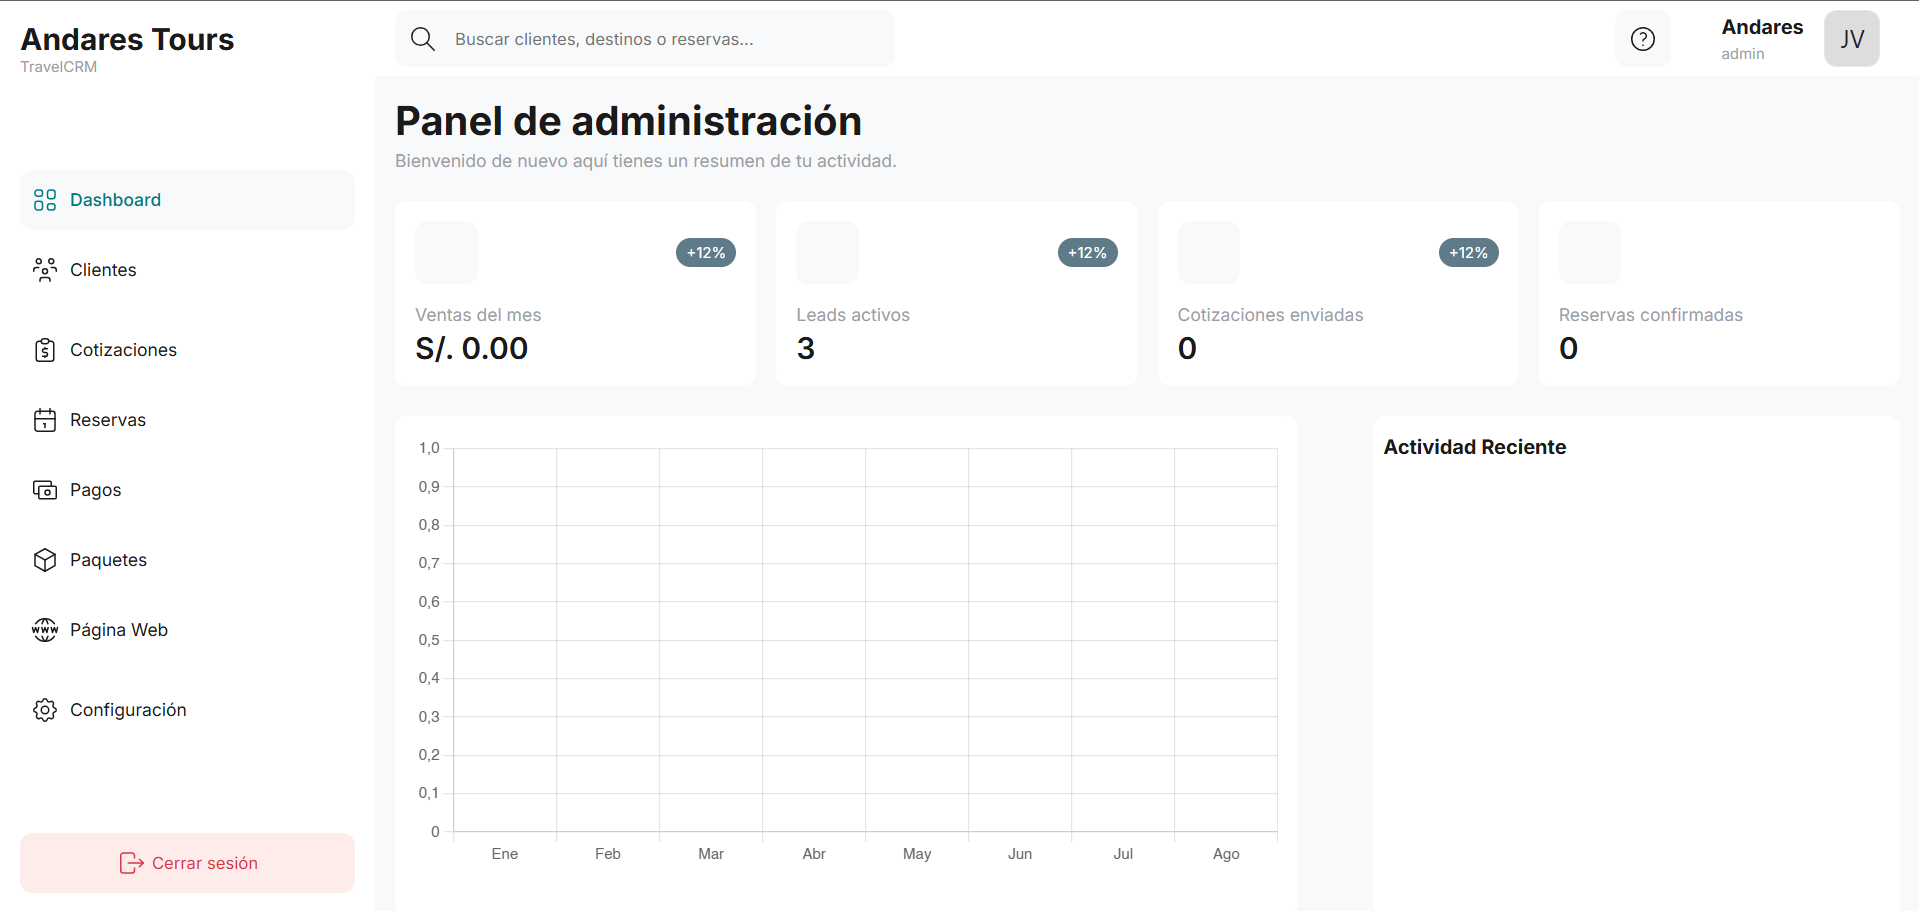Click the Cotizaciones enviadas card label
Screen dimensions: 1919x911
point(1270,315)
